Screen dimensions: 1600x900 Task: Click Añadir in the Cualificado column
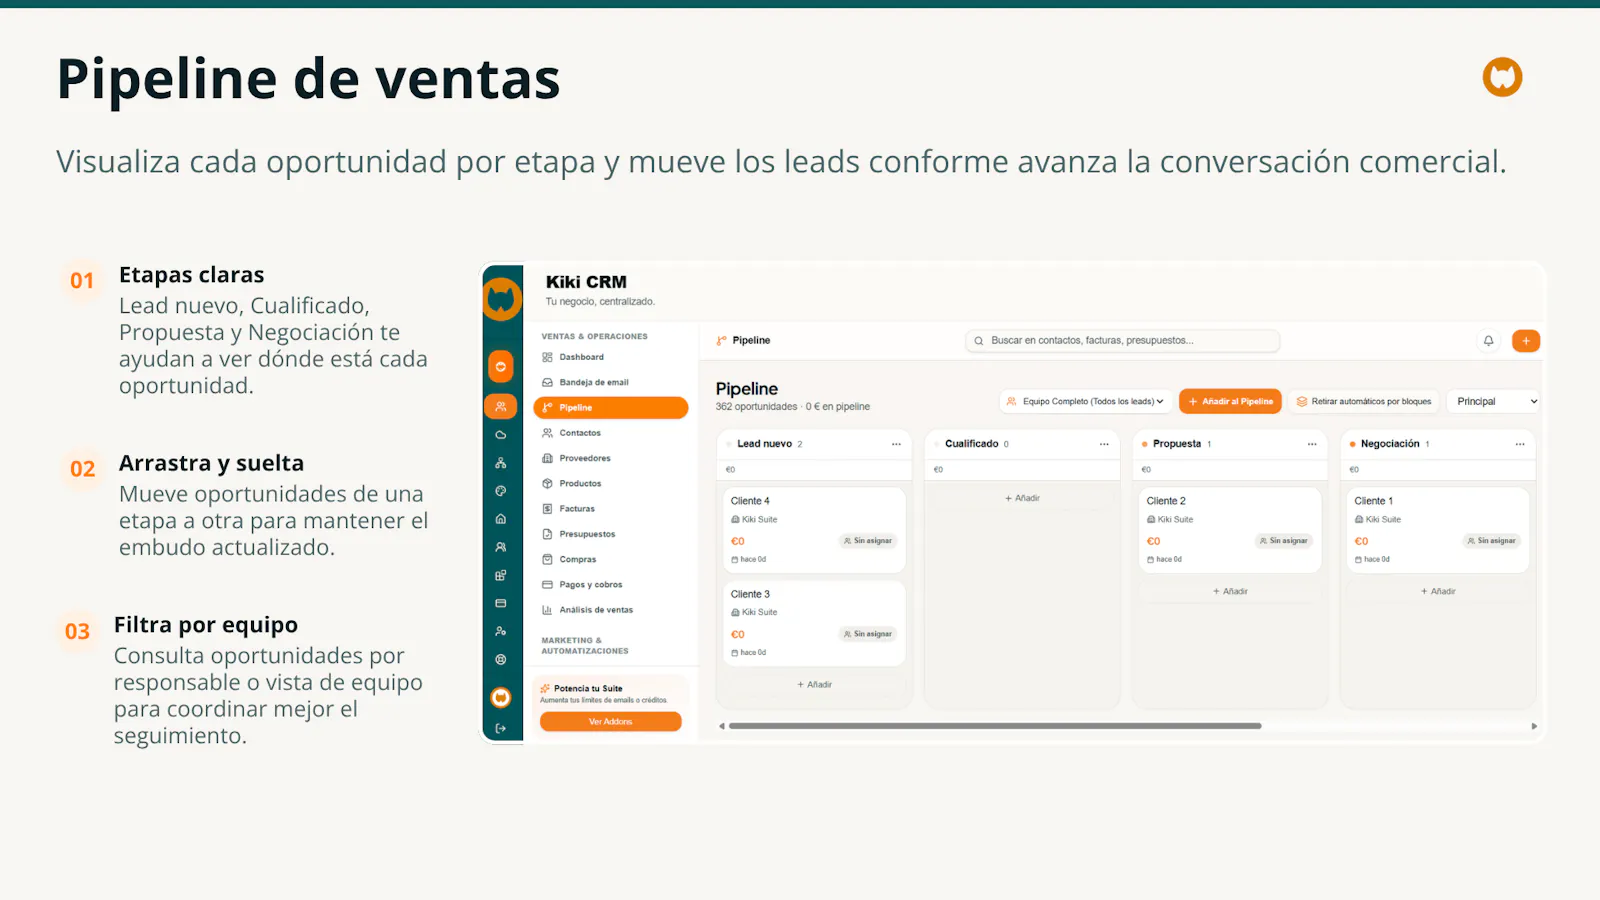coord(1022,498)
